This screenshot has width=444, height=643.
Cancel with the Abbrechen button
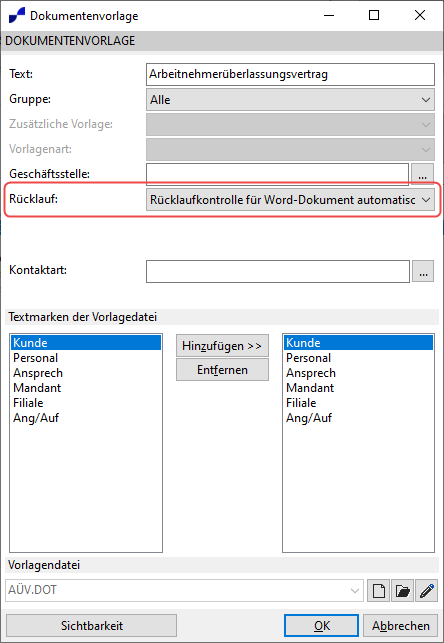(x=401, y=626)
